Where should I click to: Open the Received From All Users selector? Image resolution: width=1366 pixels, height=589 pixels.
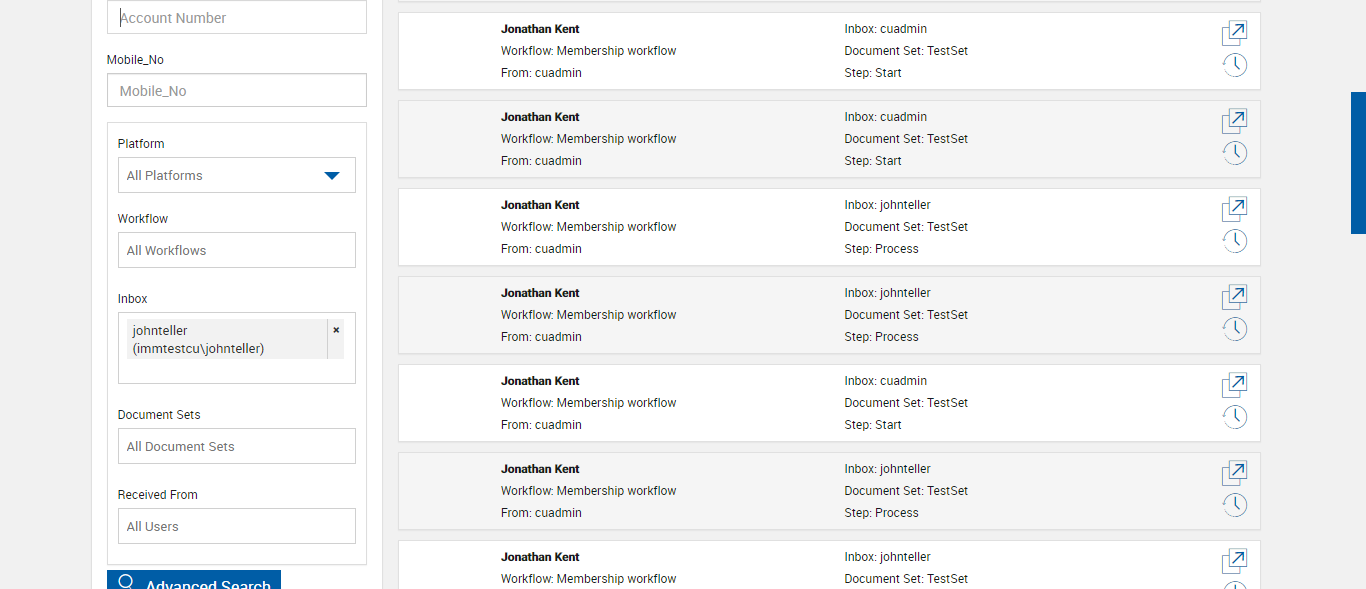coord(236,526)
